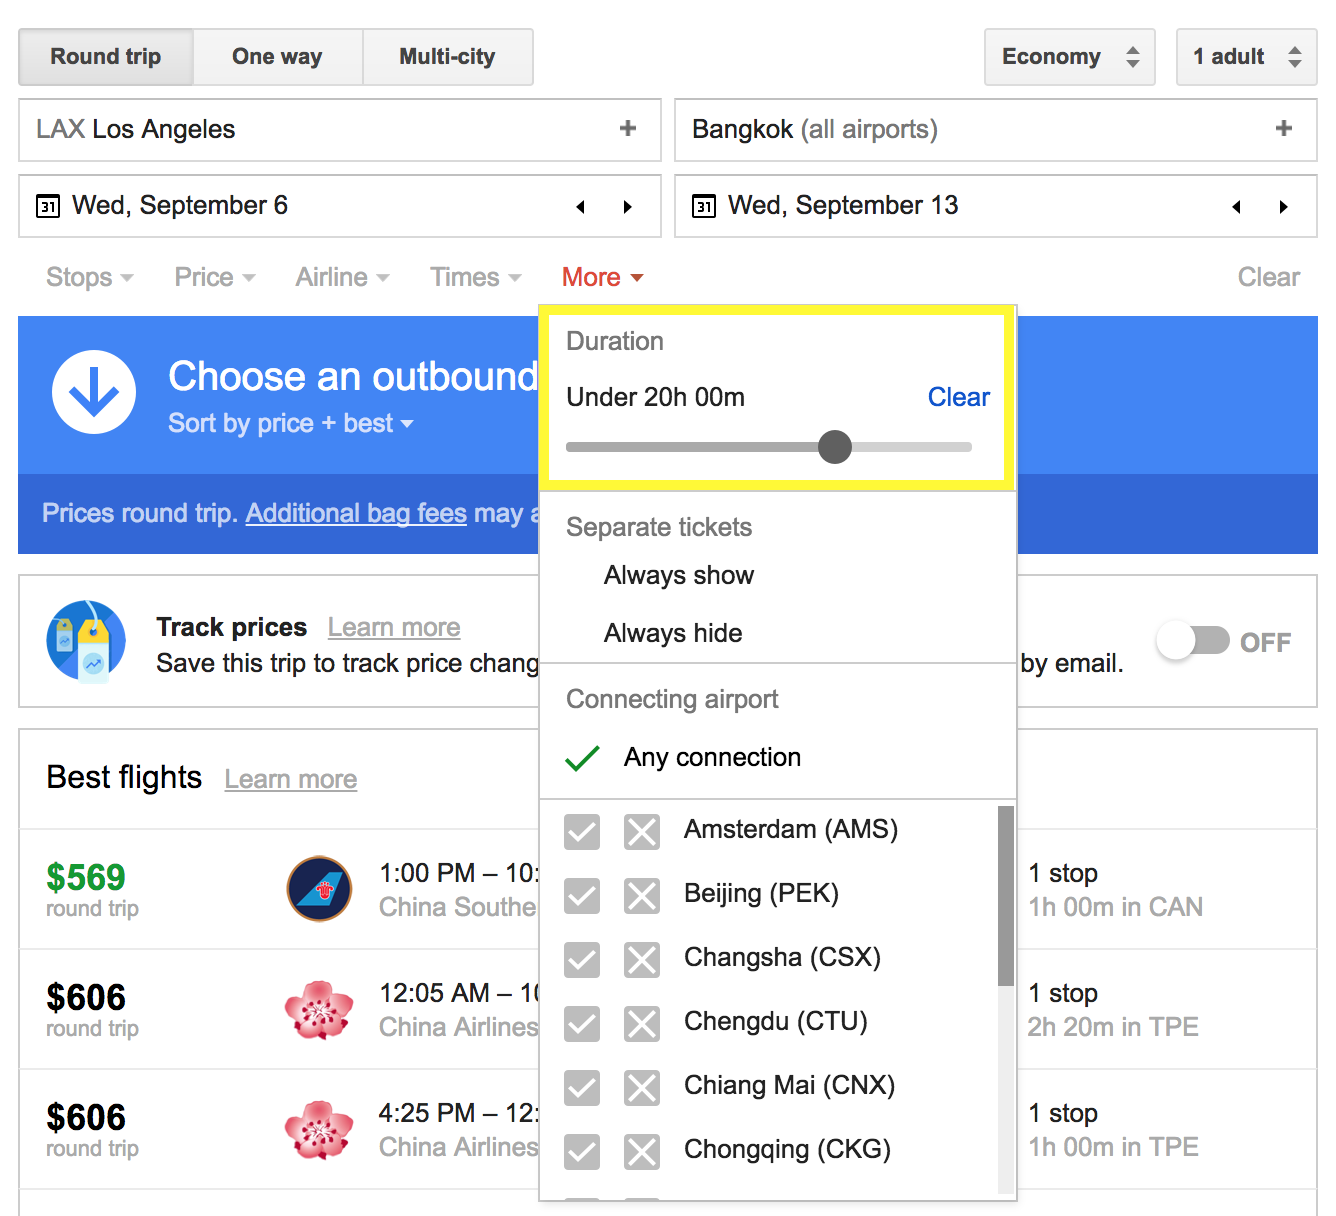Click the plus icon in the LAX origin field
This screenshot has width=1336, height=1216.
tap(628, 128)
